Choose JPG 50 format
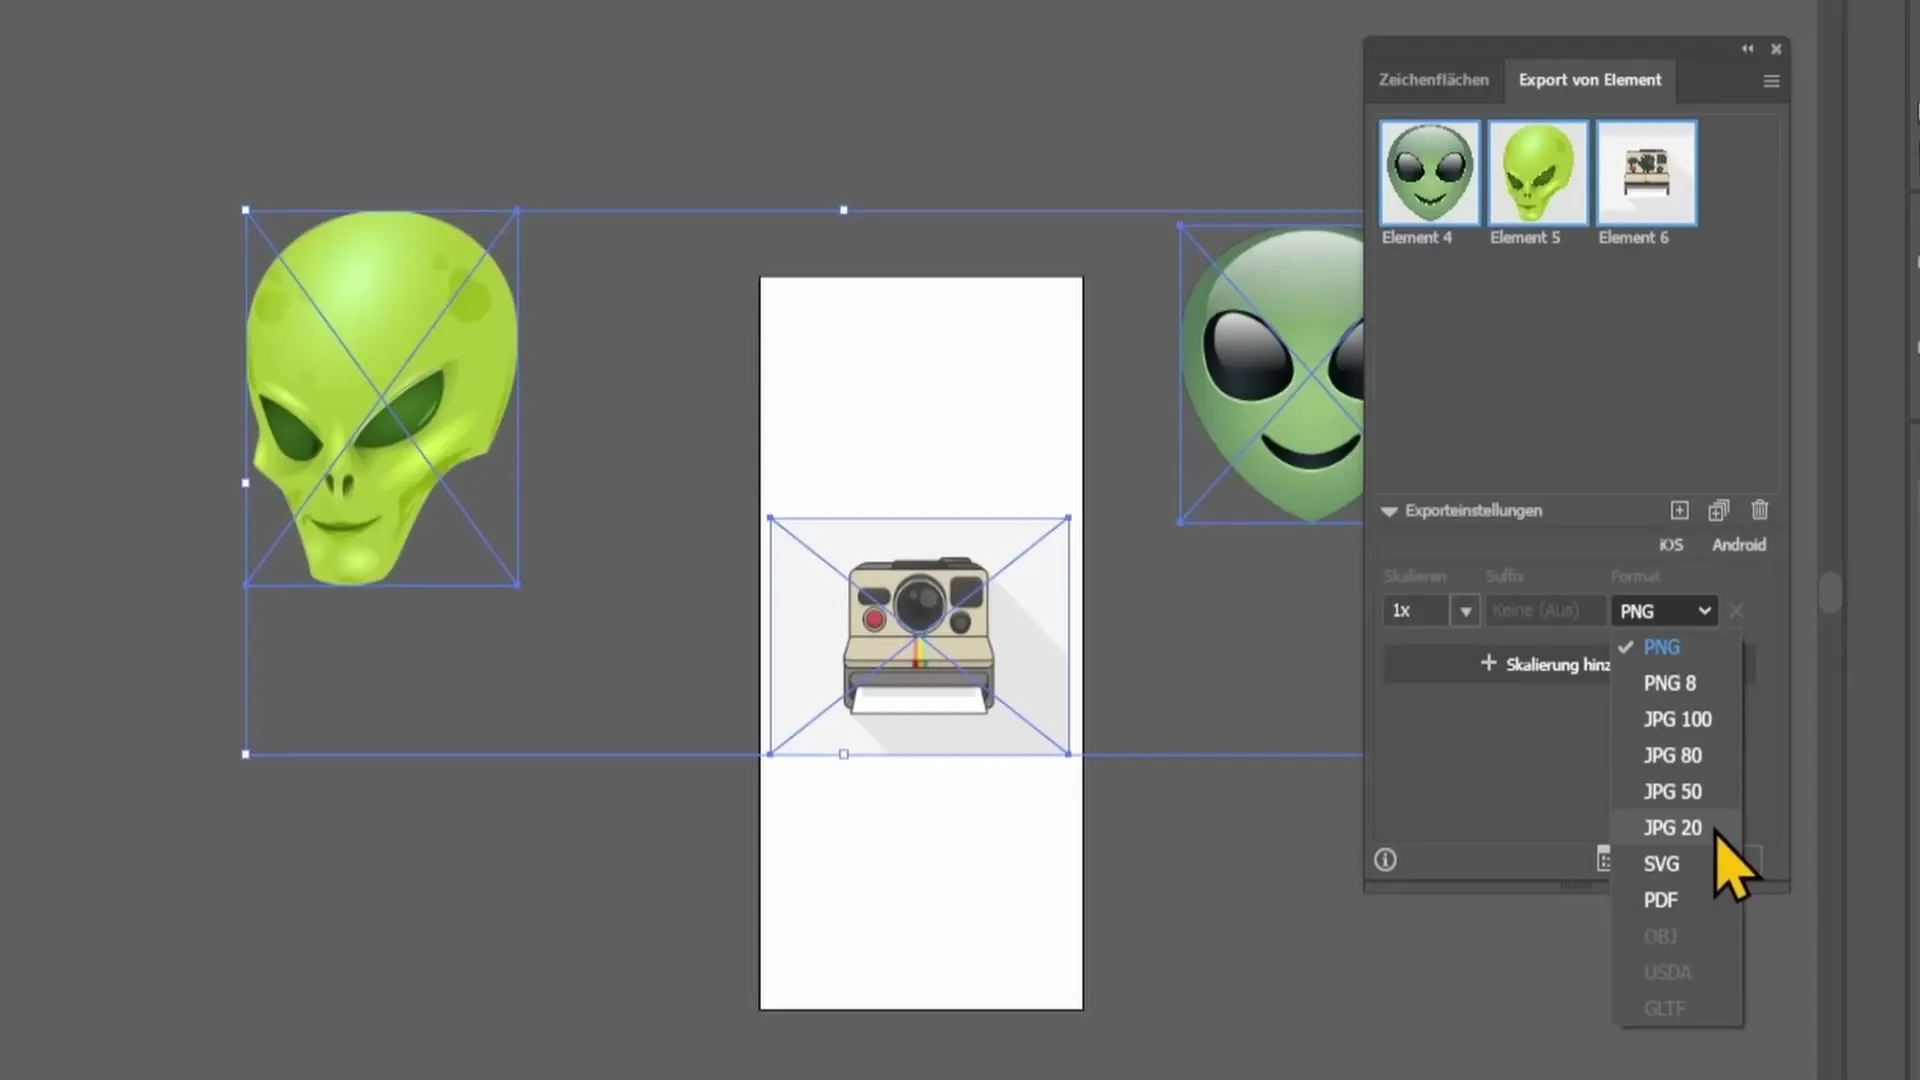 coord(1677,791)
